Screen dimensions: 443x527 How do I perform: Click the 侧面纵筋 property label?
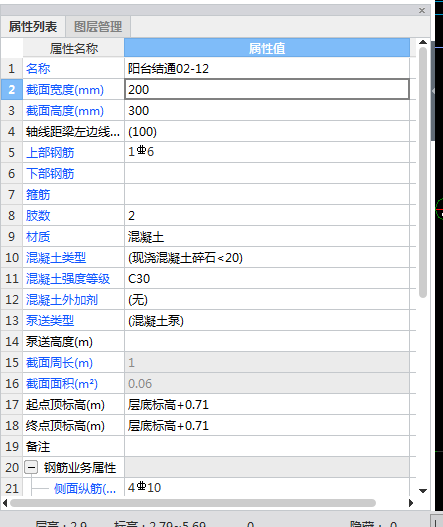pyautogui.click(x=85, y=488)
